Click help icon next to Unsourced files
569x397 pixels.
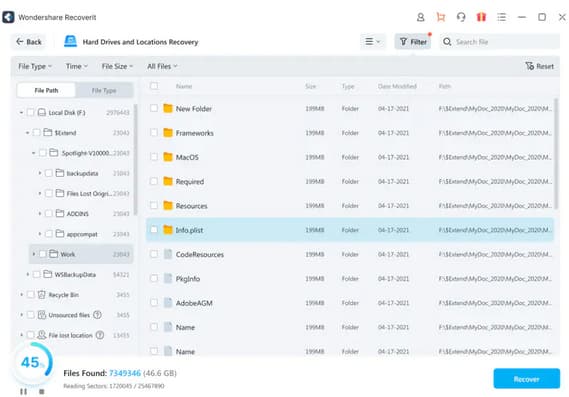pyautogui.click(x=97, y=315)
